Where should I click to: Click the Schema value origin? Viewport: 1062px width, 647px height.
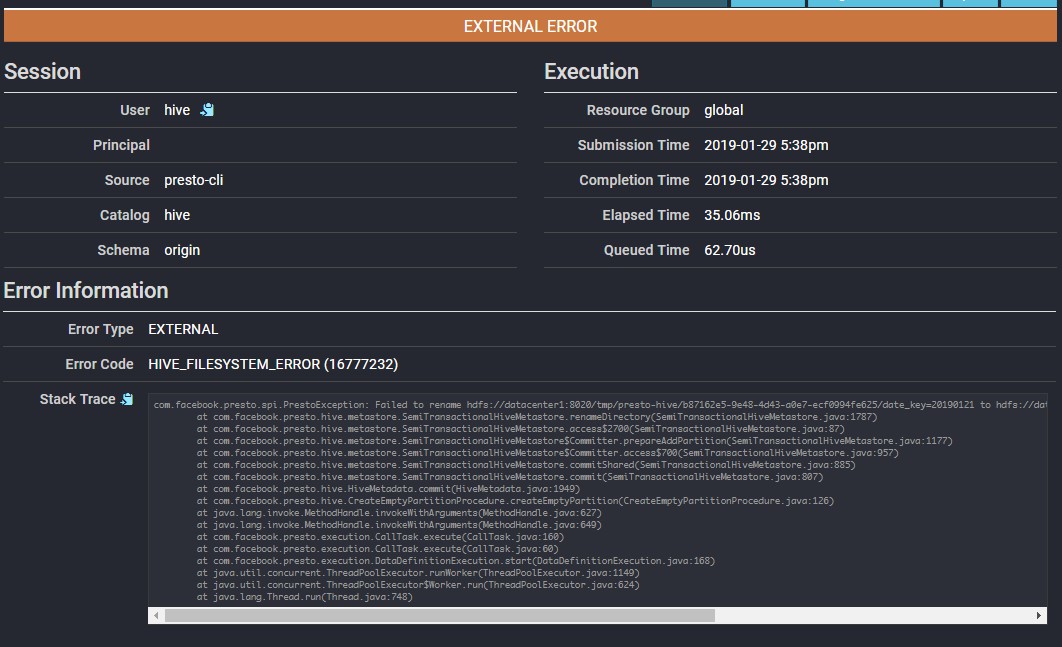[182, 250]
